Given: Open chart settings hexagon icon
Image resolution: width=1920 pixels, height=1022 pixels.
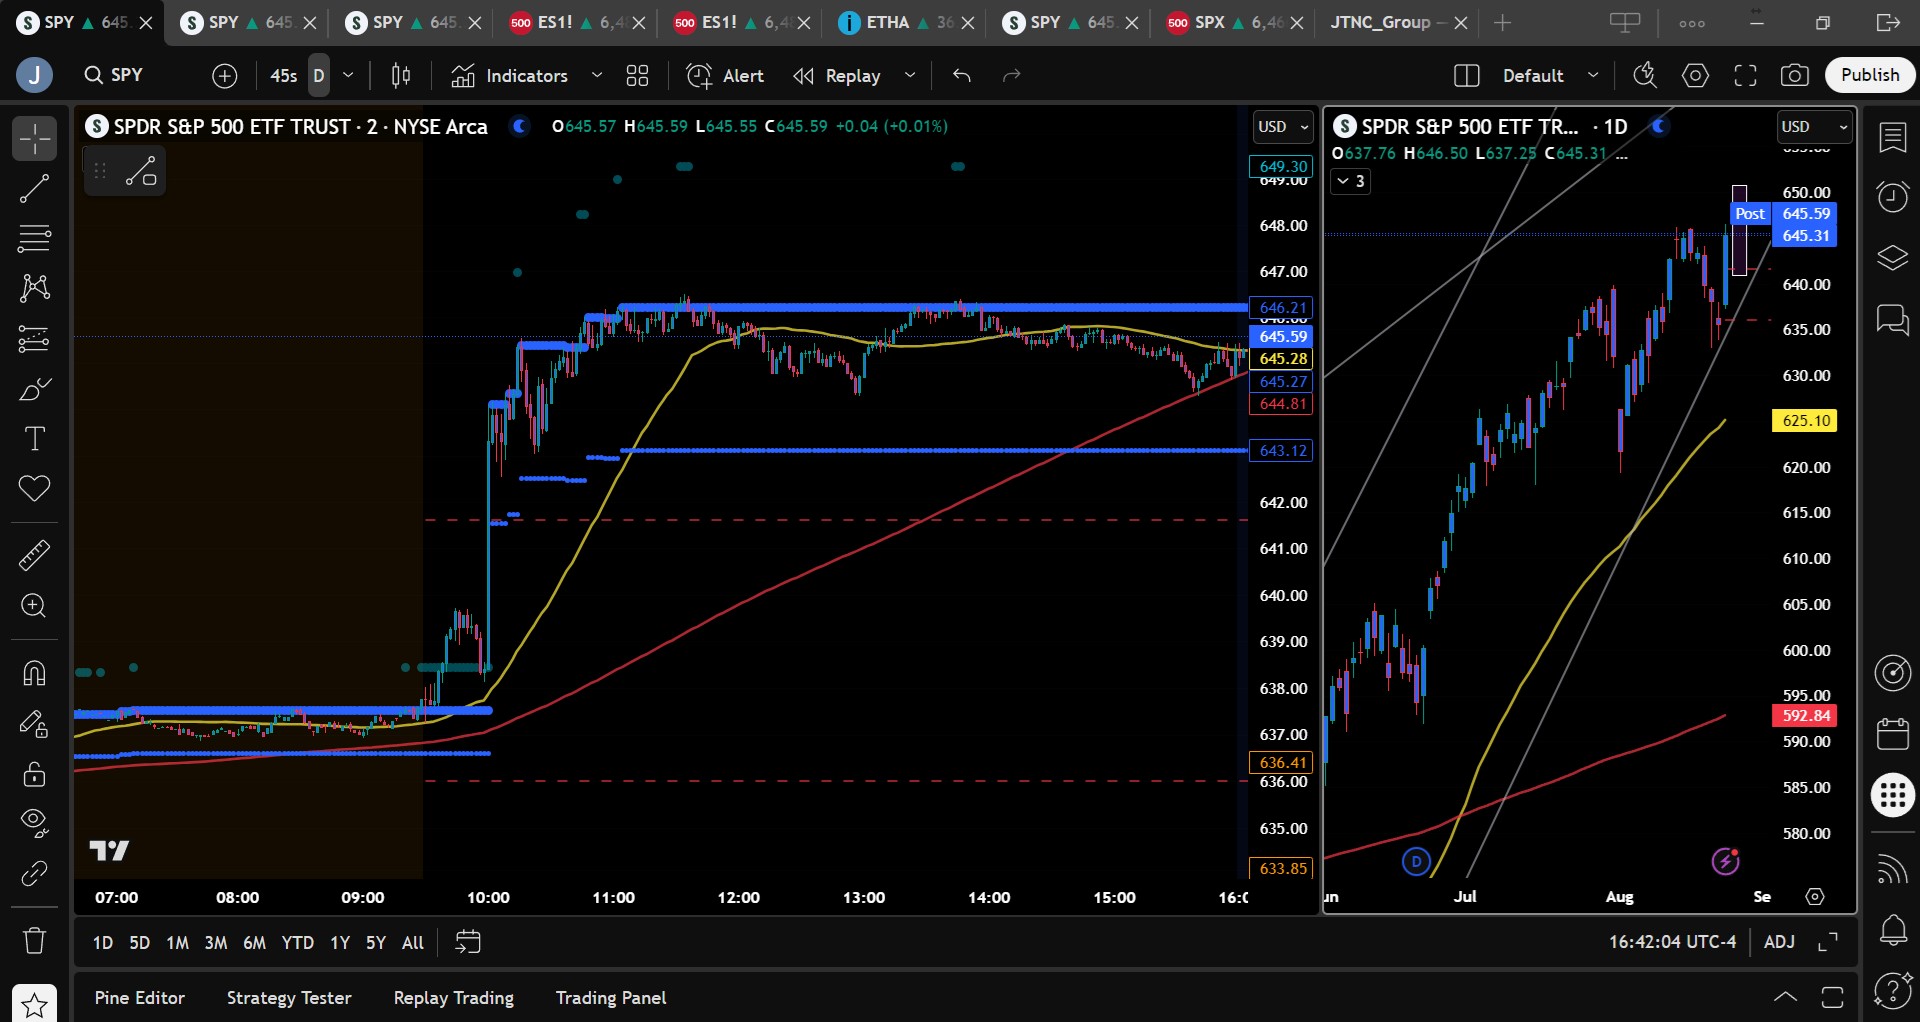Looking at the screenshot, I should (1695, 75).
